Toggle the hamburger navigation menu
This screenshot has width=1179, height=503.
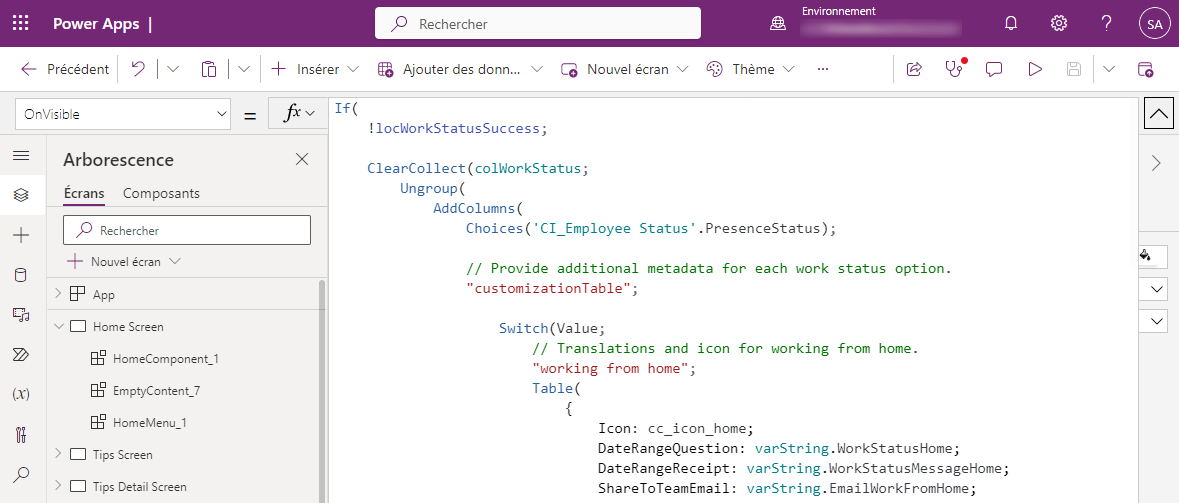tap(21, 156)
